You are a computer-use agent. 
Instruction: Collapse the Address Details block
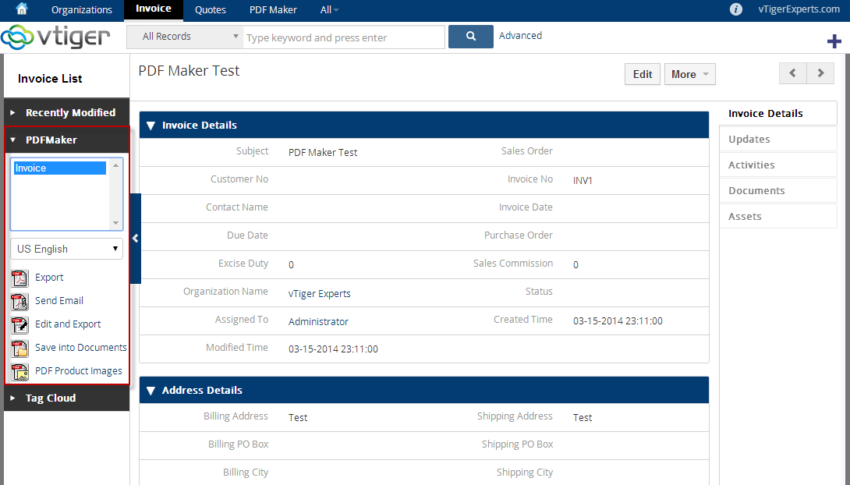point(151,390)
